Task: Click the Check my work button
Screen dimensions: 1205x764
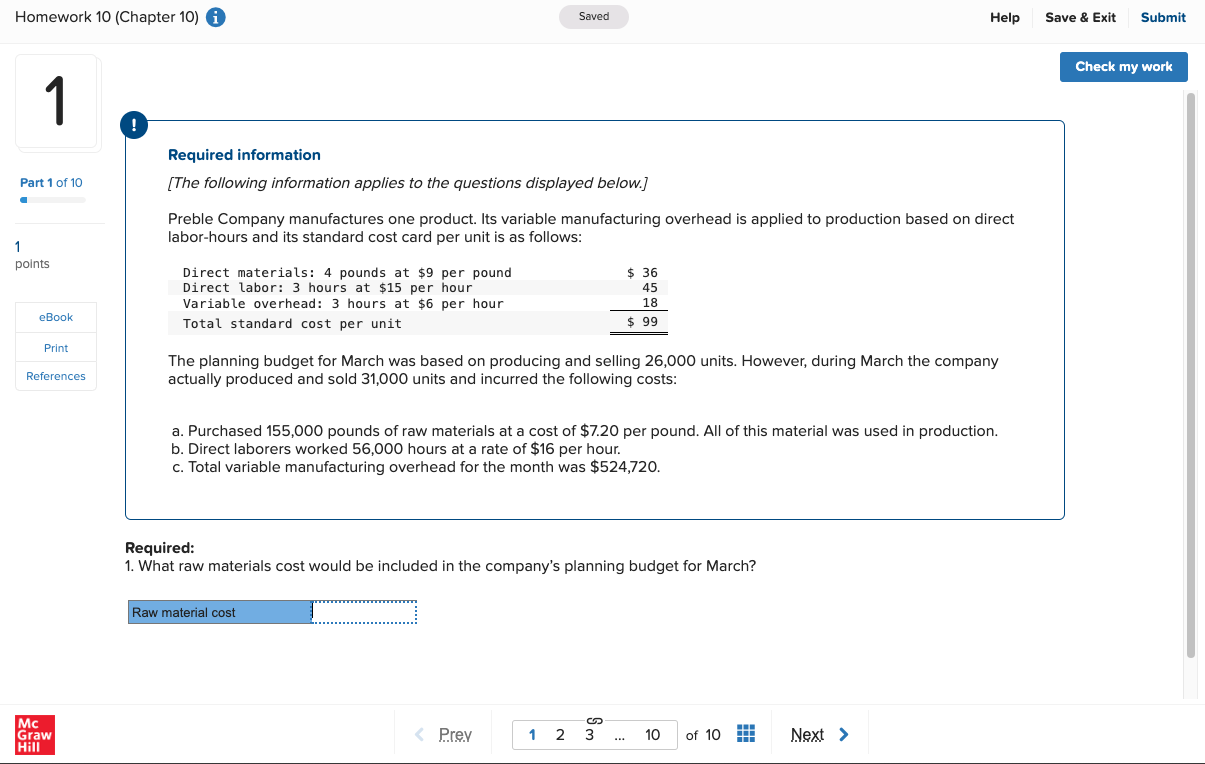Action: coord(1123,66)
